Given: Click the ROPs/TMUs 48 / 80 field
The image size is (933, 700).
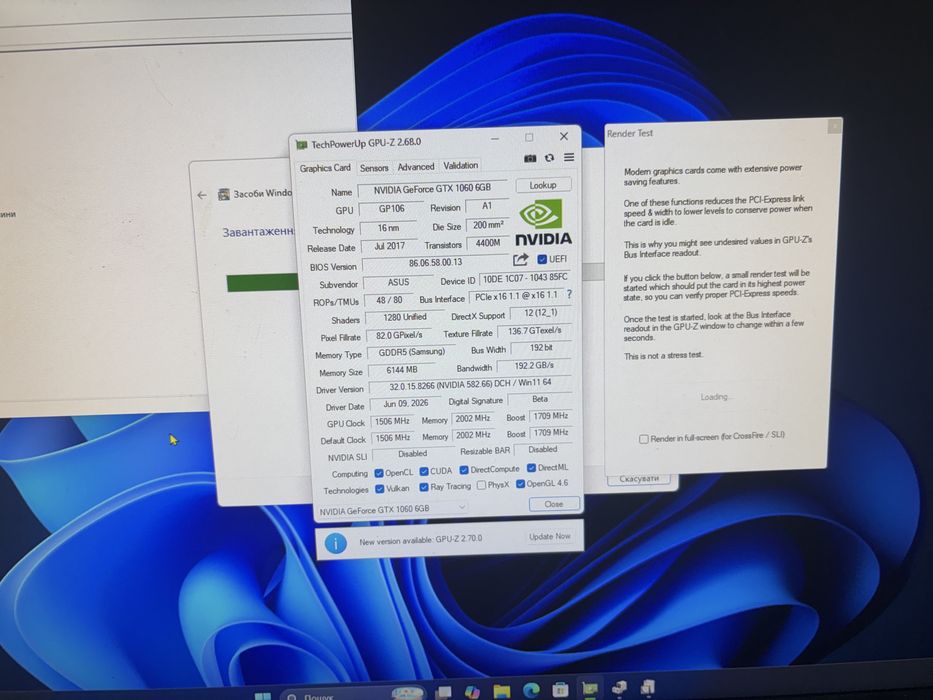Looking at the screenshot, I should (x=389, y=301).
